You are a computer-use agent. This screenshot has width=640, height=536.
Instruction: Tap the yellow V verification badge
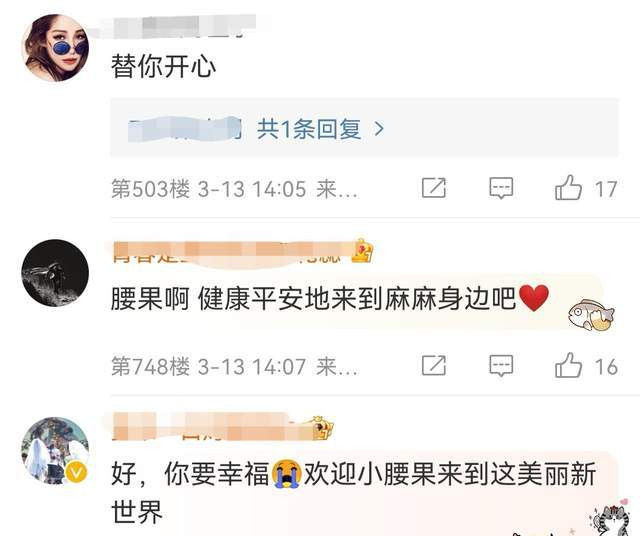pos(76,473)
